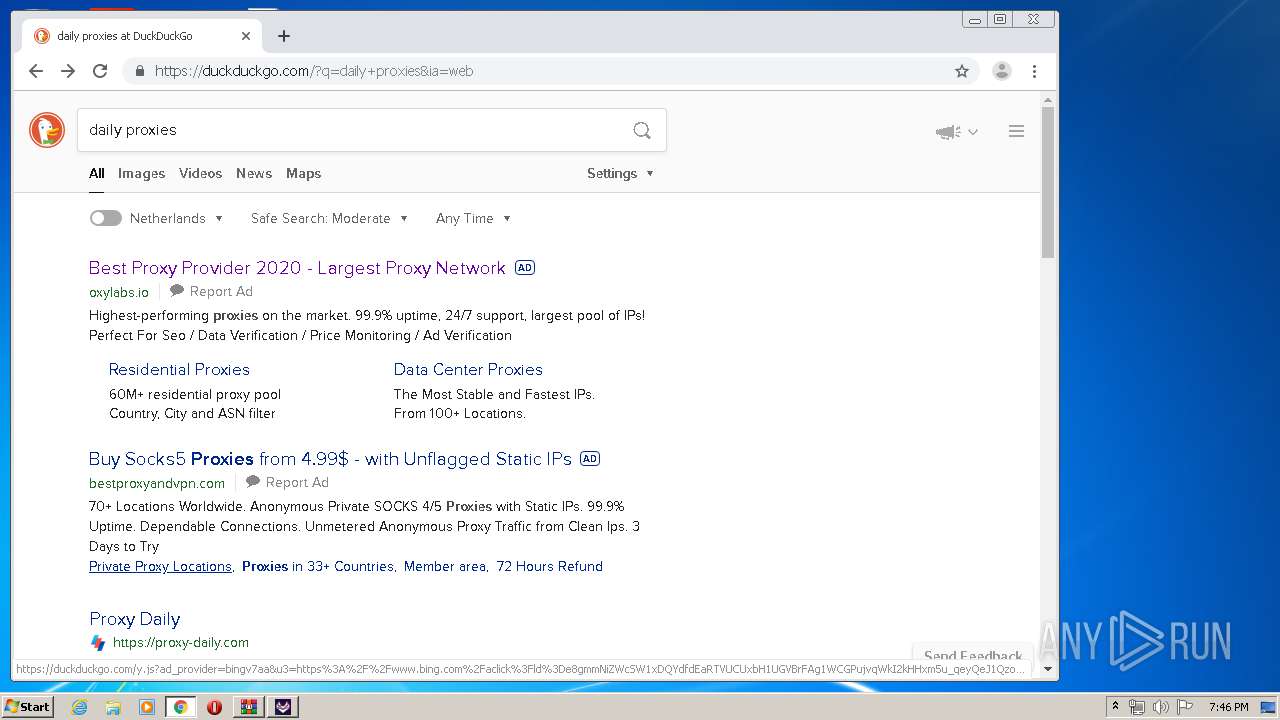Click the page vertical scrollbar thumb
Image resolution: width=1280 pixels, height=720 pixels.
point(1048,182)
